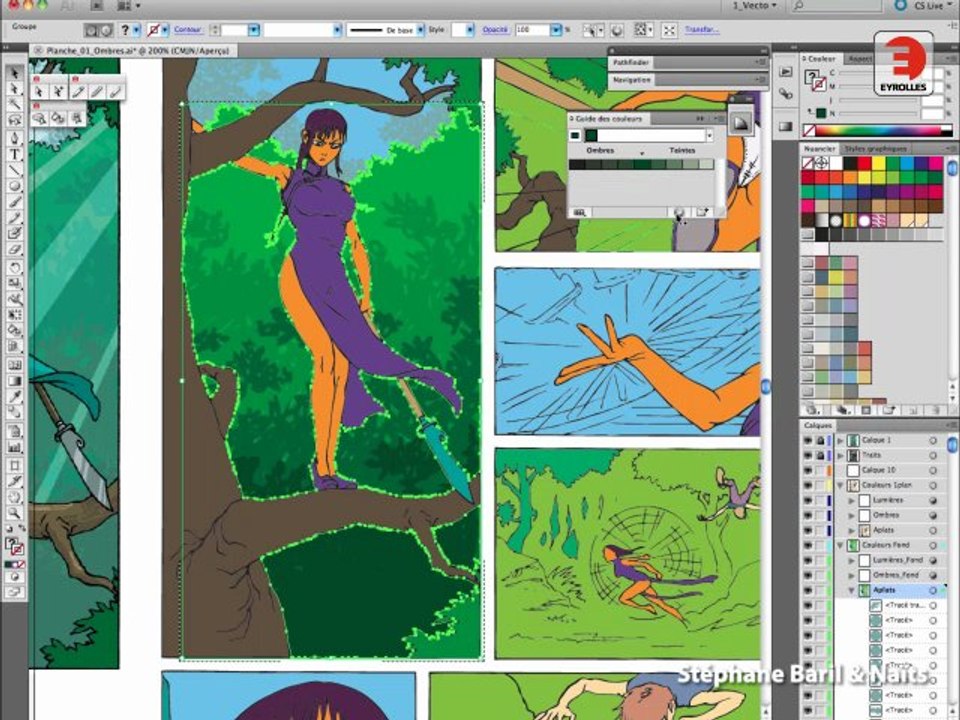Open the Actions play icon in dock
Image resolution: width=960 pixels, height=720 pixels.
pos(786,72)
